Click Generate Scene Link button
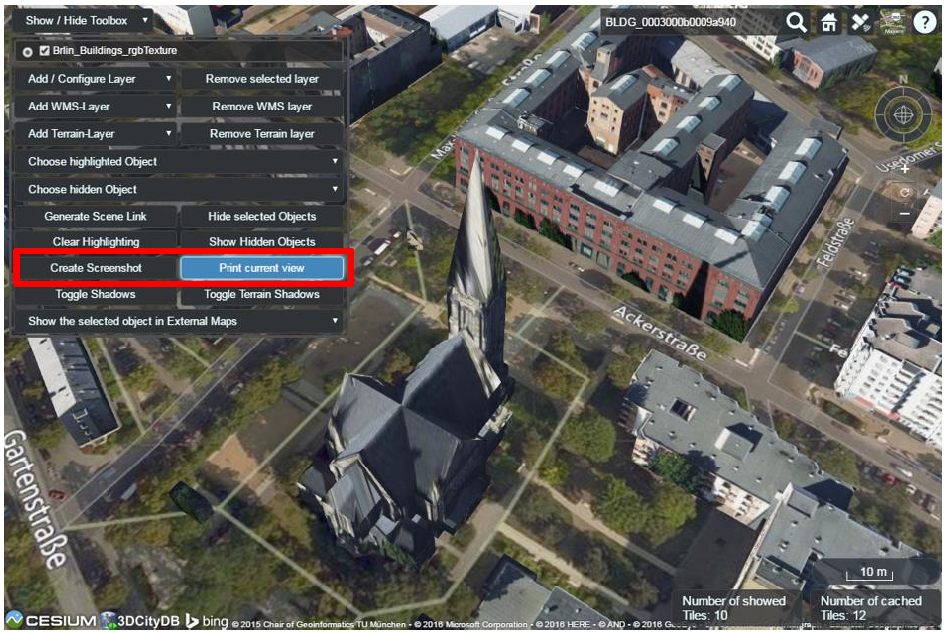 coord(95,217)
